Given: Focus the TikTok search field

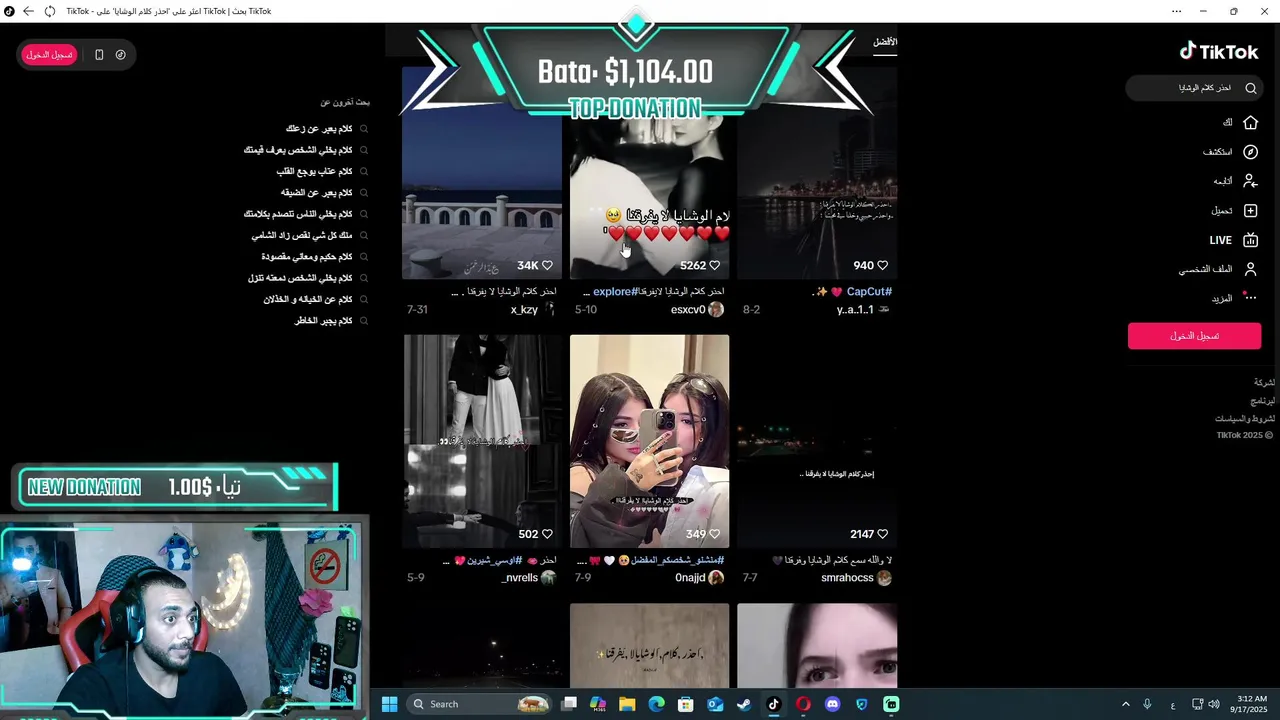Looking at the screenshot, I should click(x=1194, y=88).
